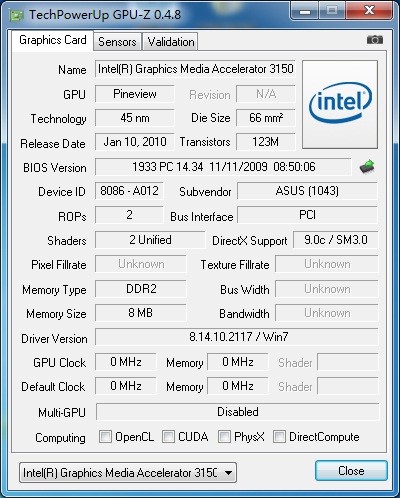Screen dimensions: 400x498
Task: Click the Release Date field Jan 10, 2010
Action: [135, 142]
